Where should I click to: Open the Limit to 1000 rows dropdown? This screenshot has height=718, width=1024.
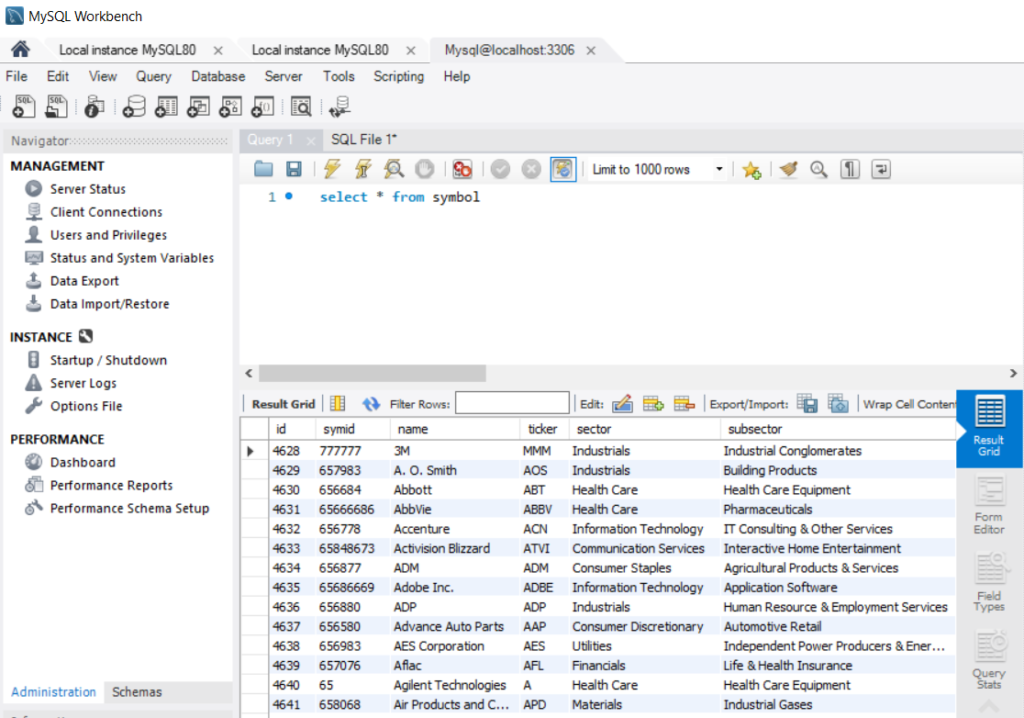(719, 170)
